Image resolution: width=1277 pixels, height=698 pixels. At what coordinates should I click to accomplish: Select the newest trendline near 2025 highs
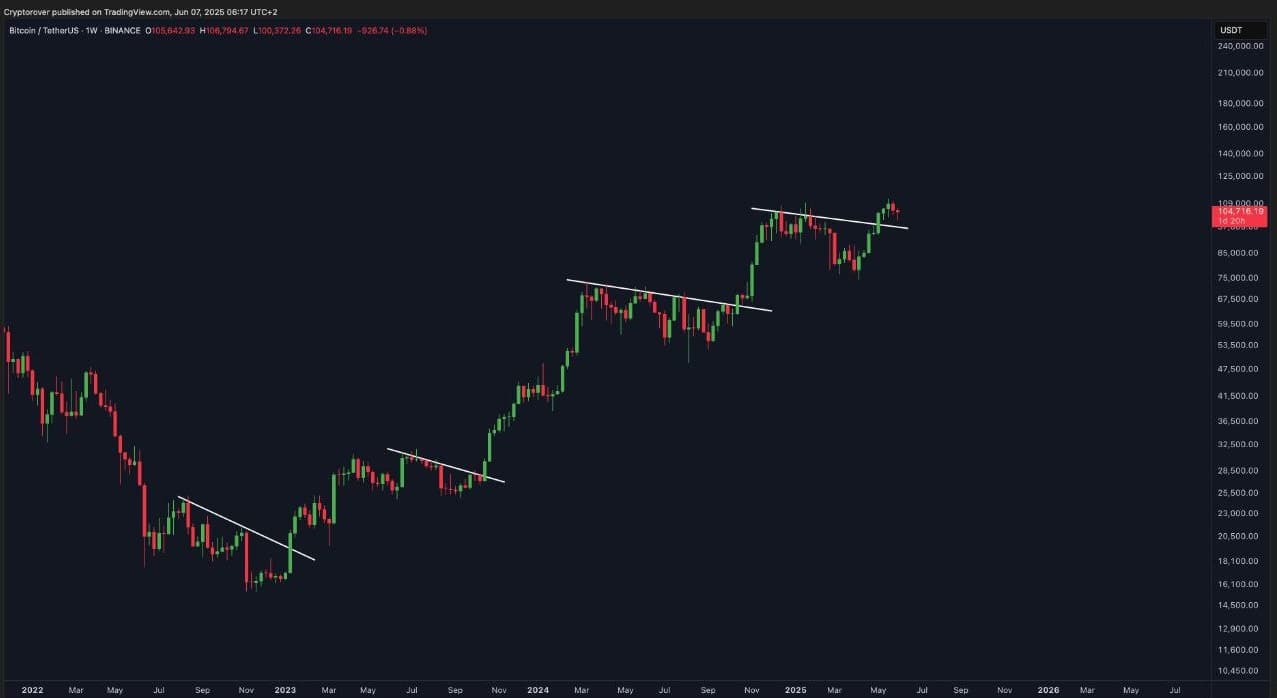pos(829,218)
